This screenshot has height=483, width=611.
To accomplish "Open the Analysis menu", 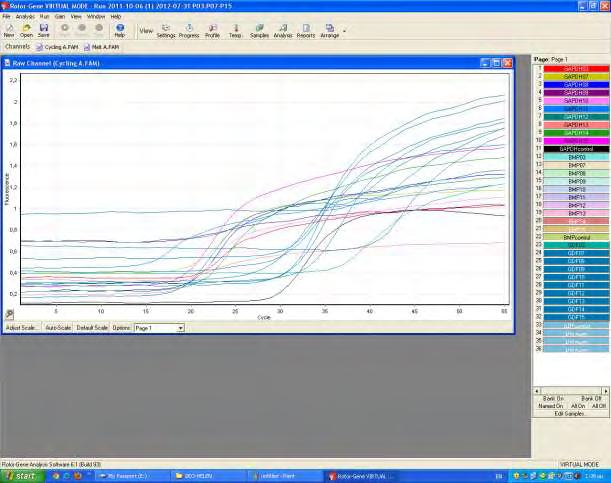I will pyautogui.click(x=25, y=17).
